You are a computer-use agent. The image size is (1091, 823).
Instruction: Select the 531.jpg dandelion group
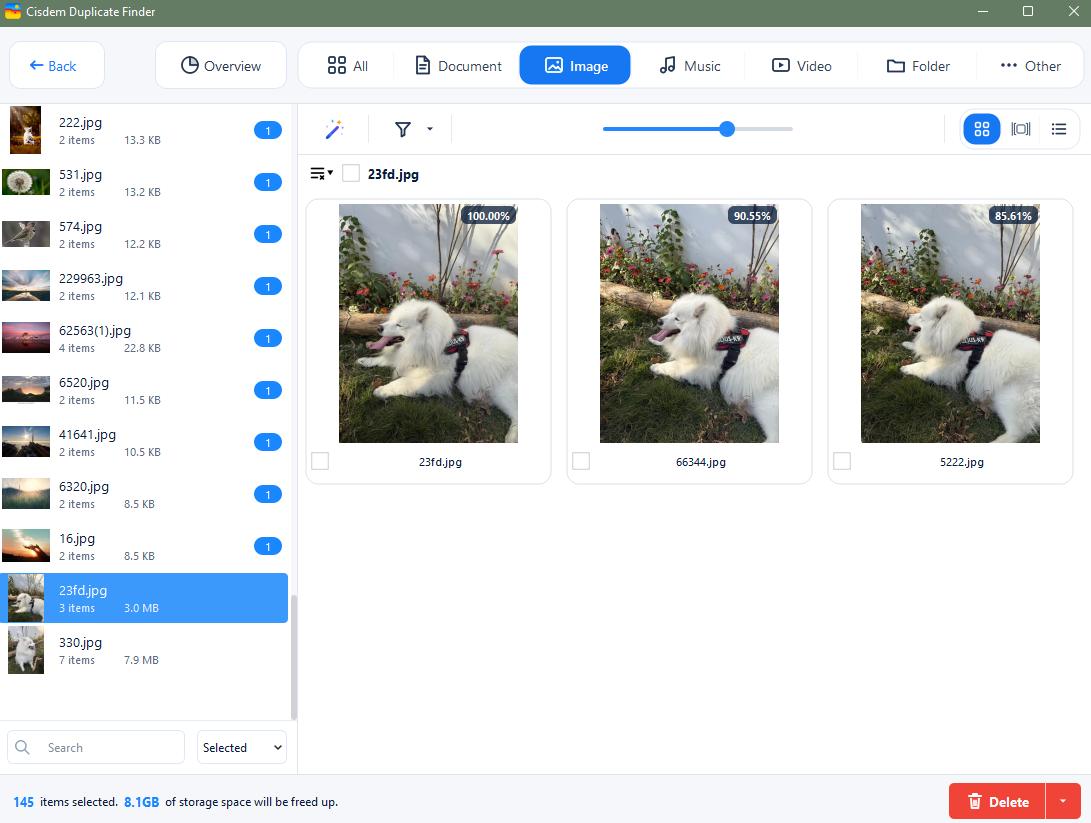tap(144, 182)
